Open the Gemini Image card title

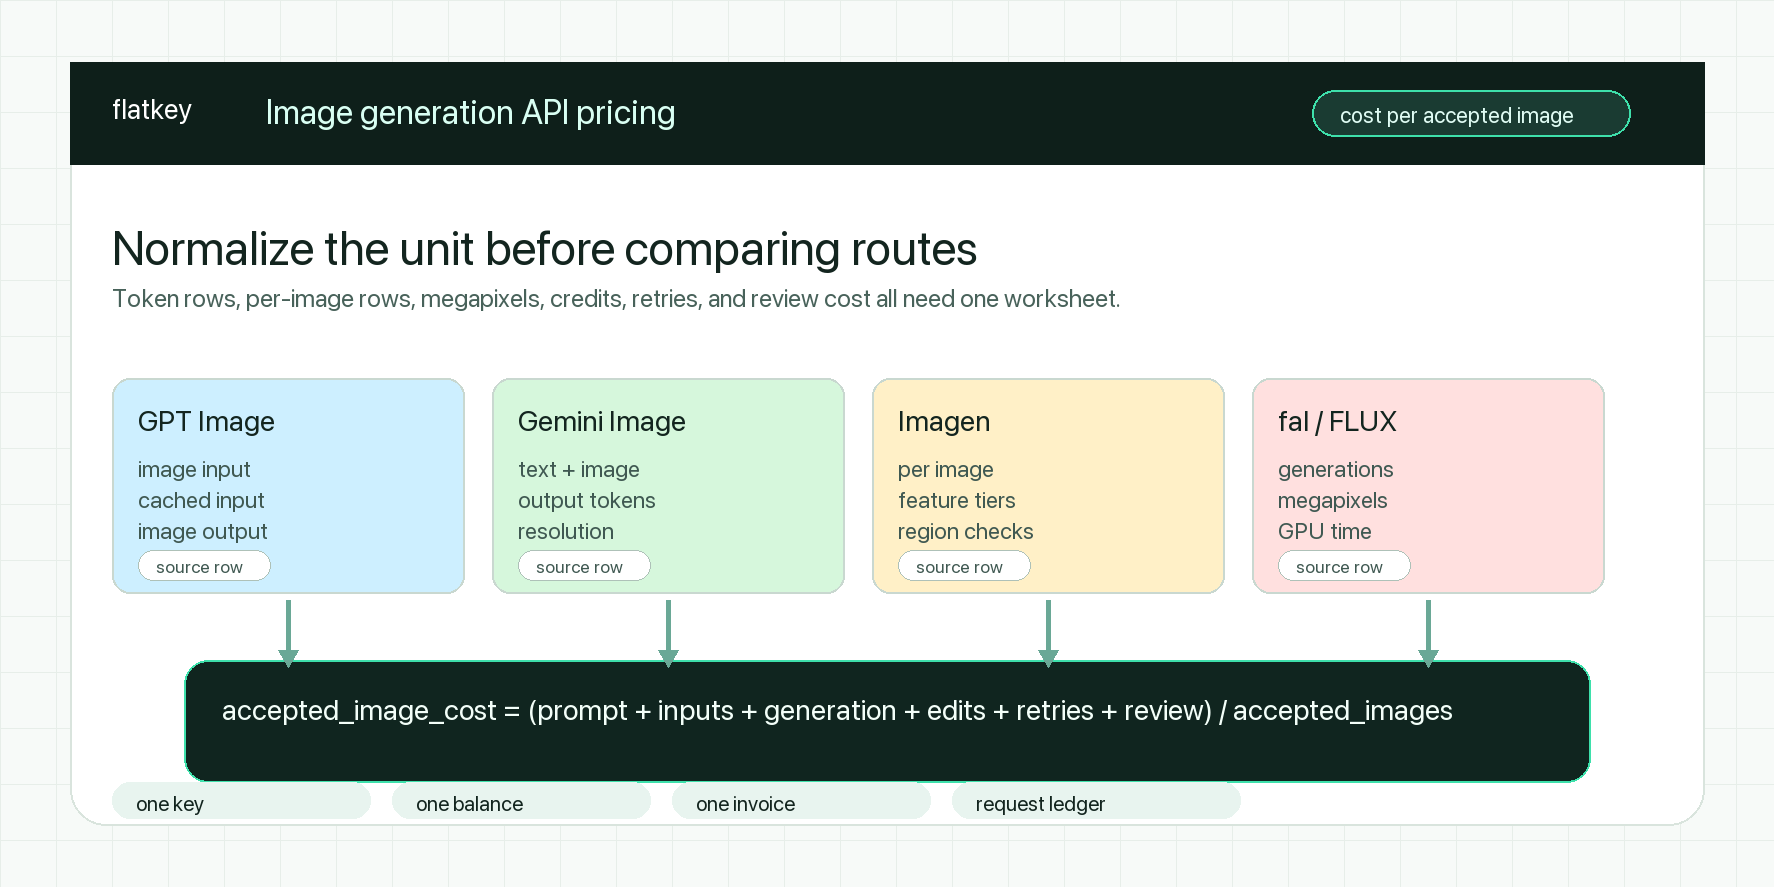click(602, 421)
